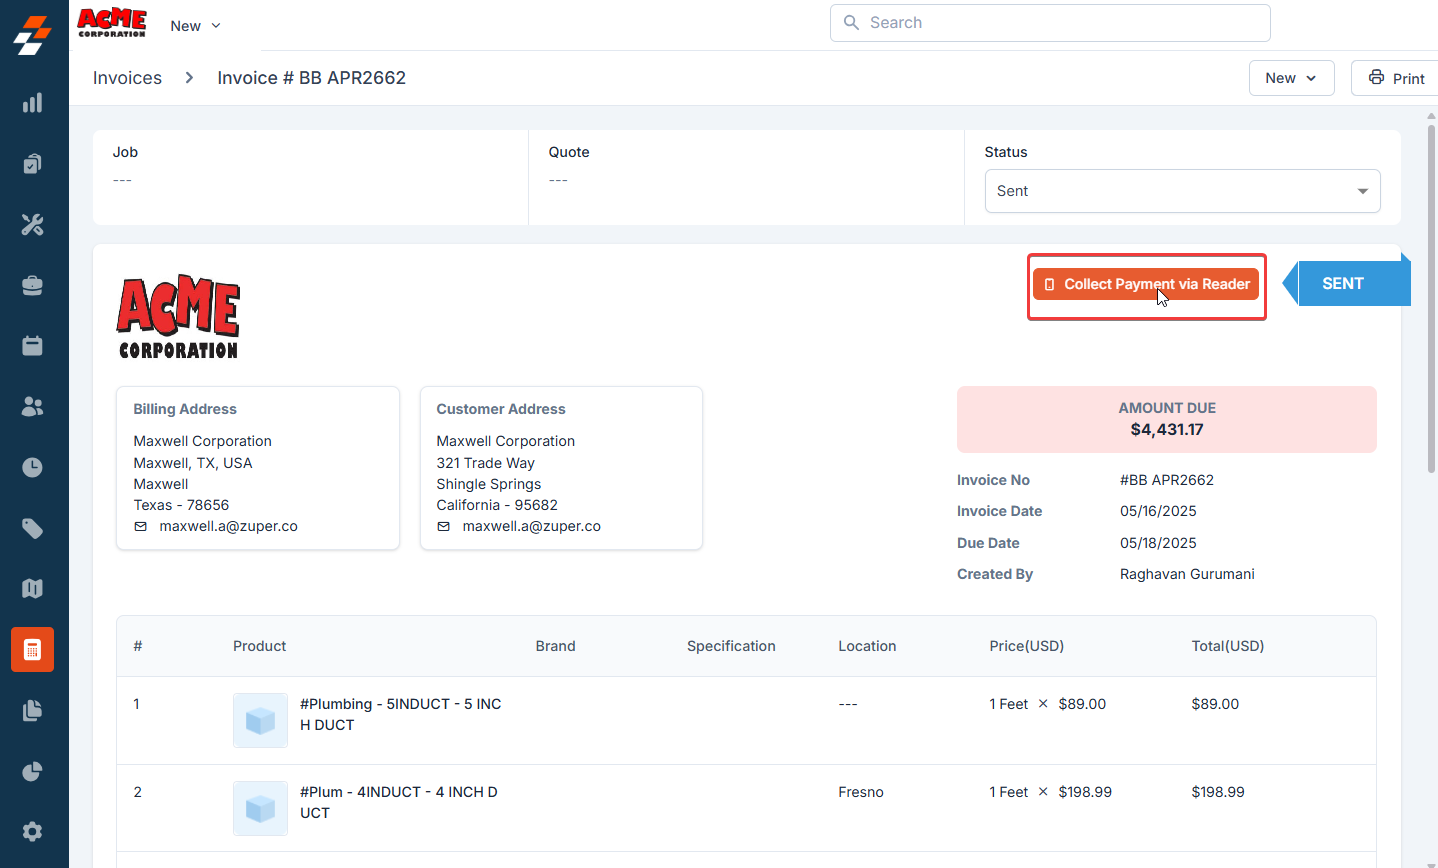Click the Customer Address heading
This screenshot has height=868, width=1438.
[x=501, y=409]
